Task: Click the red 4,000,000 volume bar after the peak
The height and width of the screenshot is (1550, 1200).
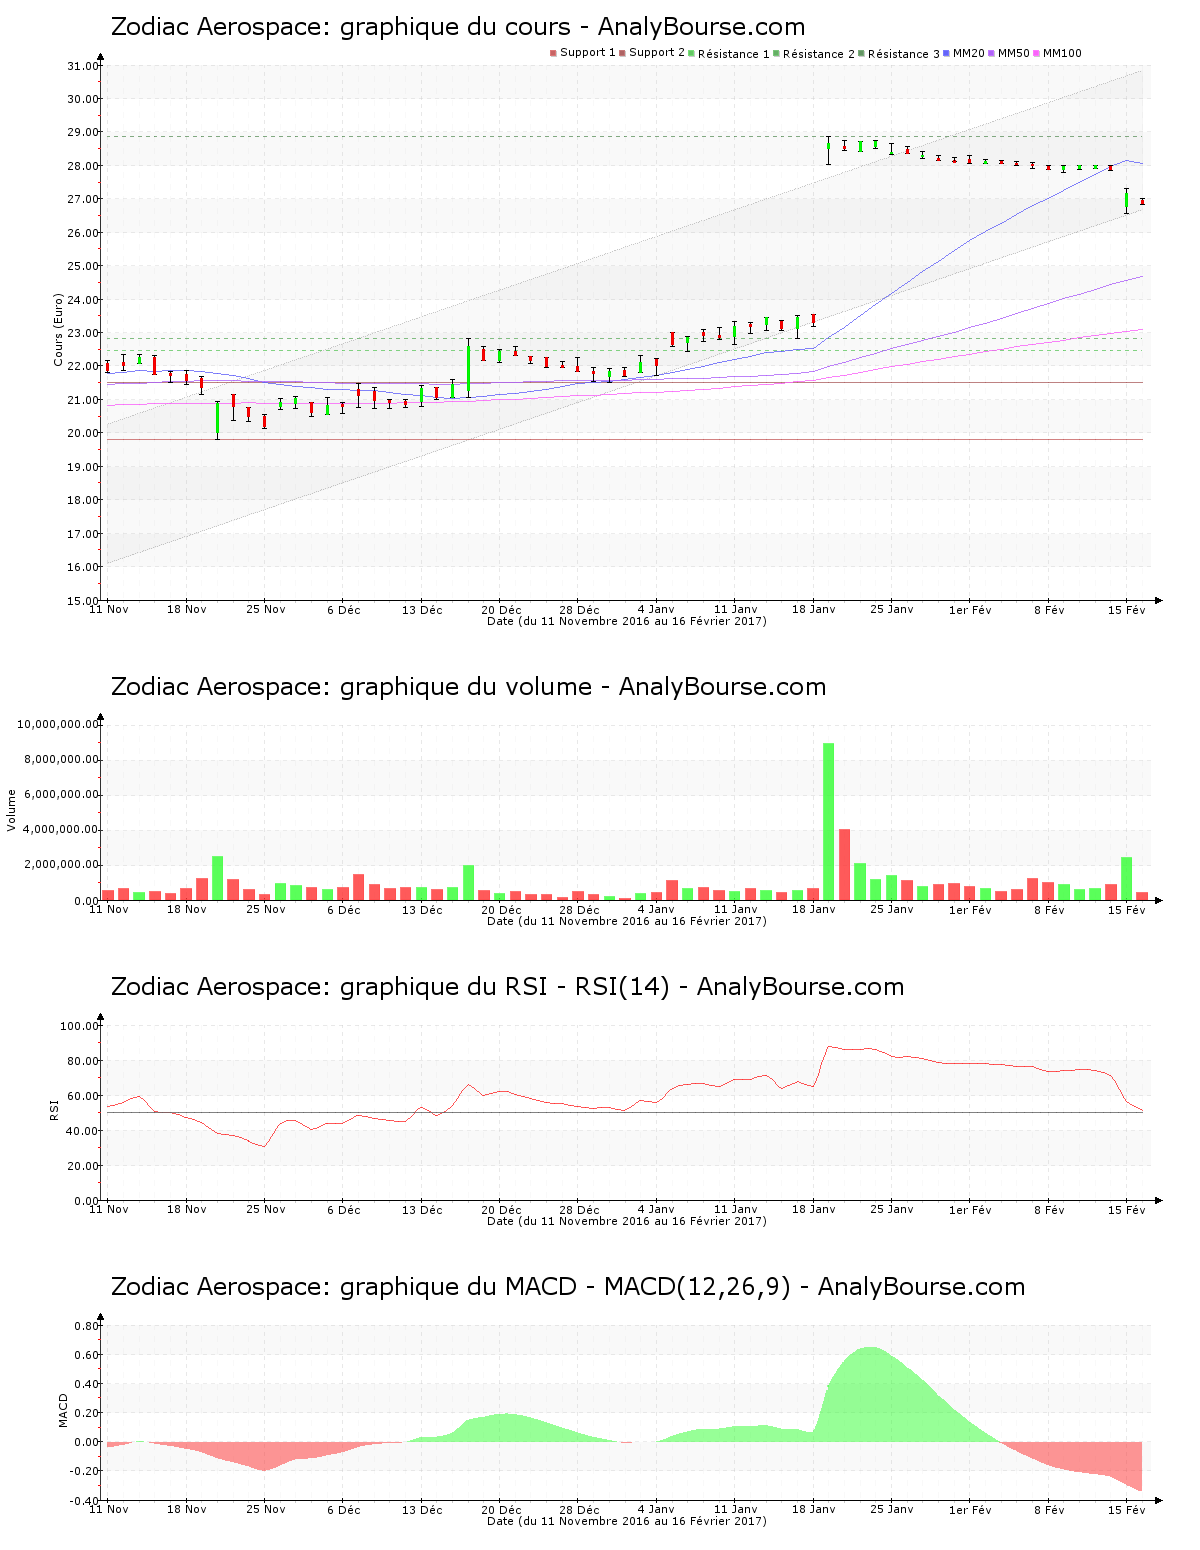Action: tap(844, 865)
